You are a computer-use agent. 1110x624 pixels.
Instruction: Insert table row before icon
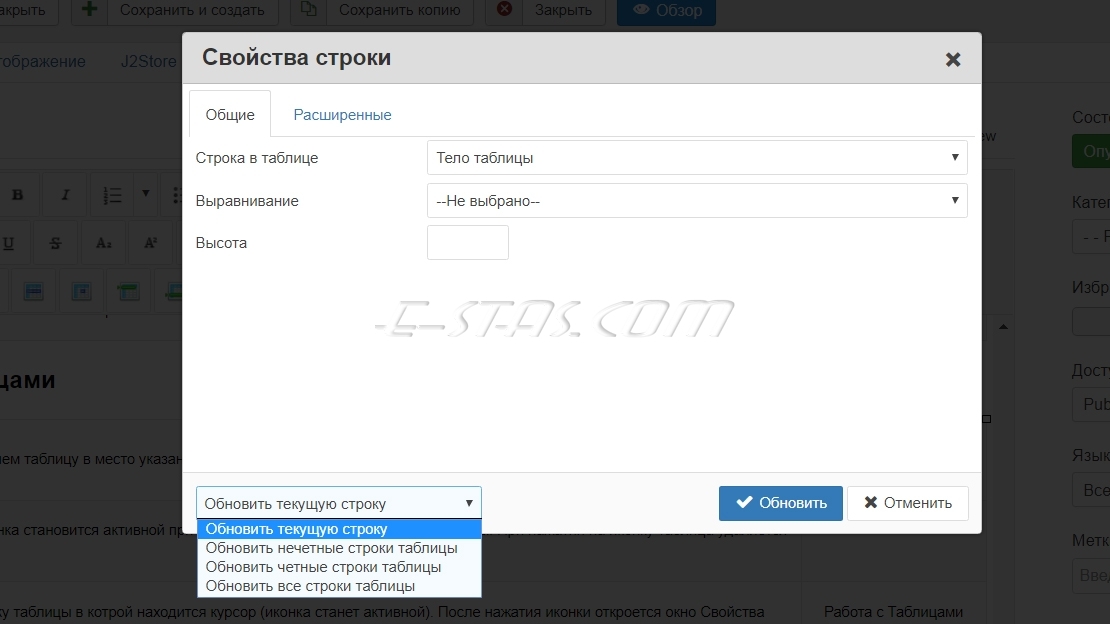pyautogui.click(x=128, y=291)
